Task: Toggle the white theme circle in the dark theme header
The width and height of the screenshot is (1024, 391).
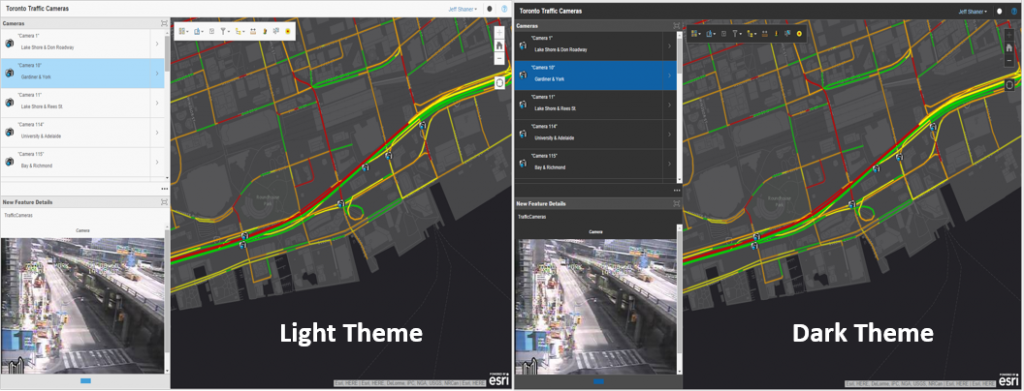Action: coord(1000,11)
